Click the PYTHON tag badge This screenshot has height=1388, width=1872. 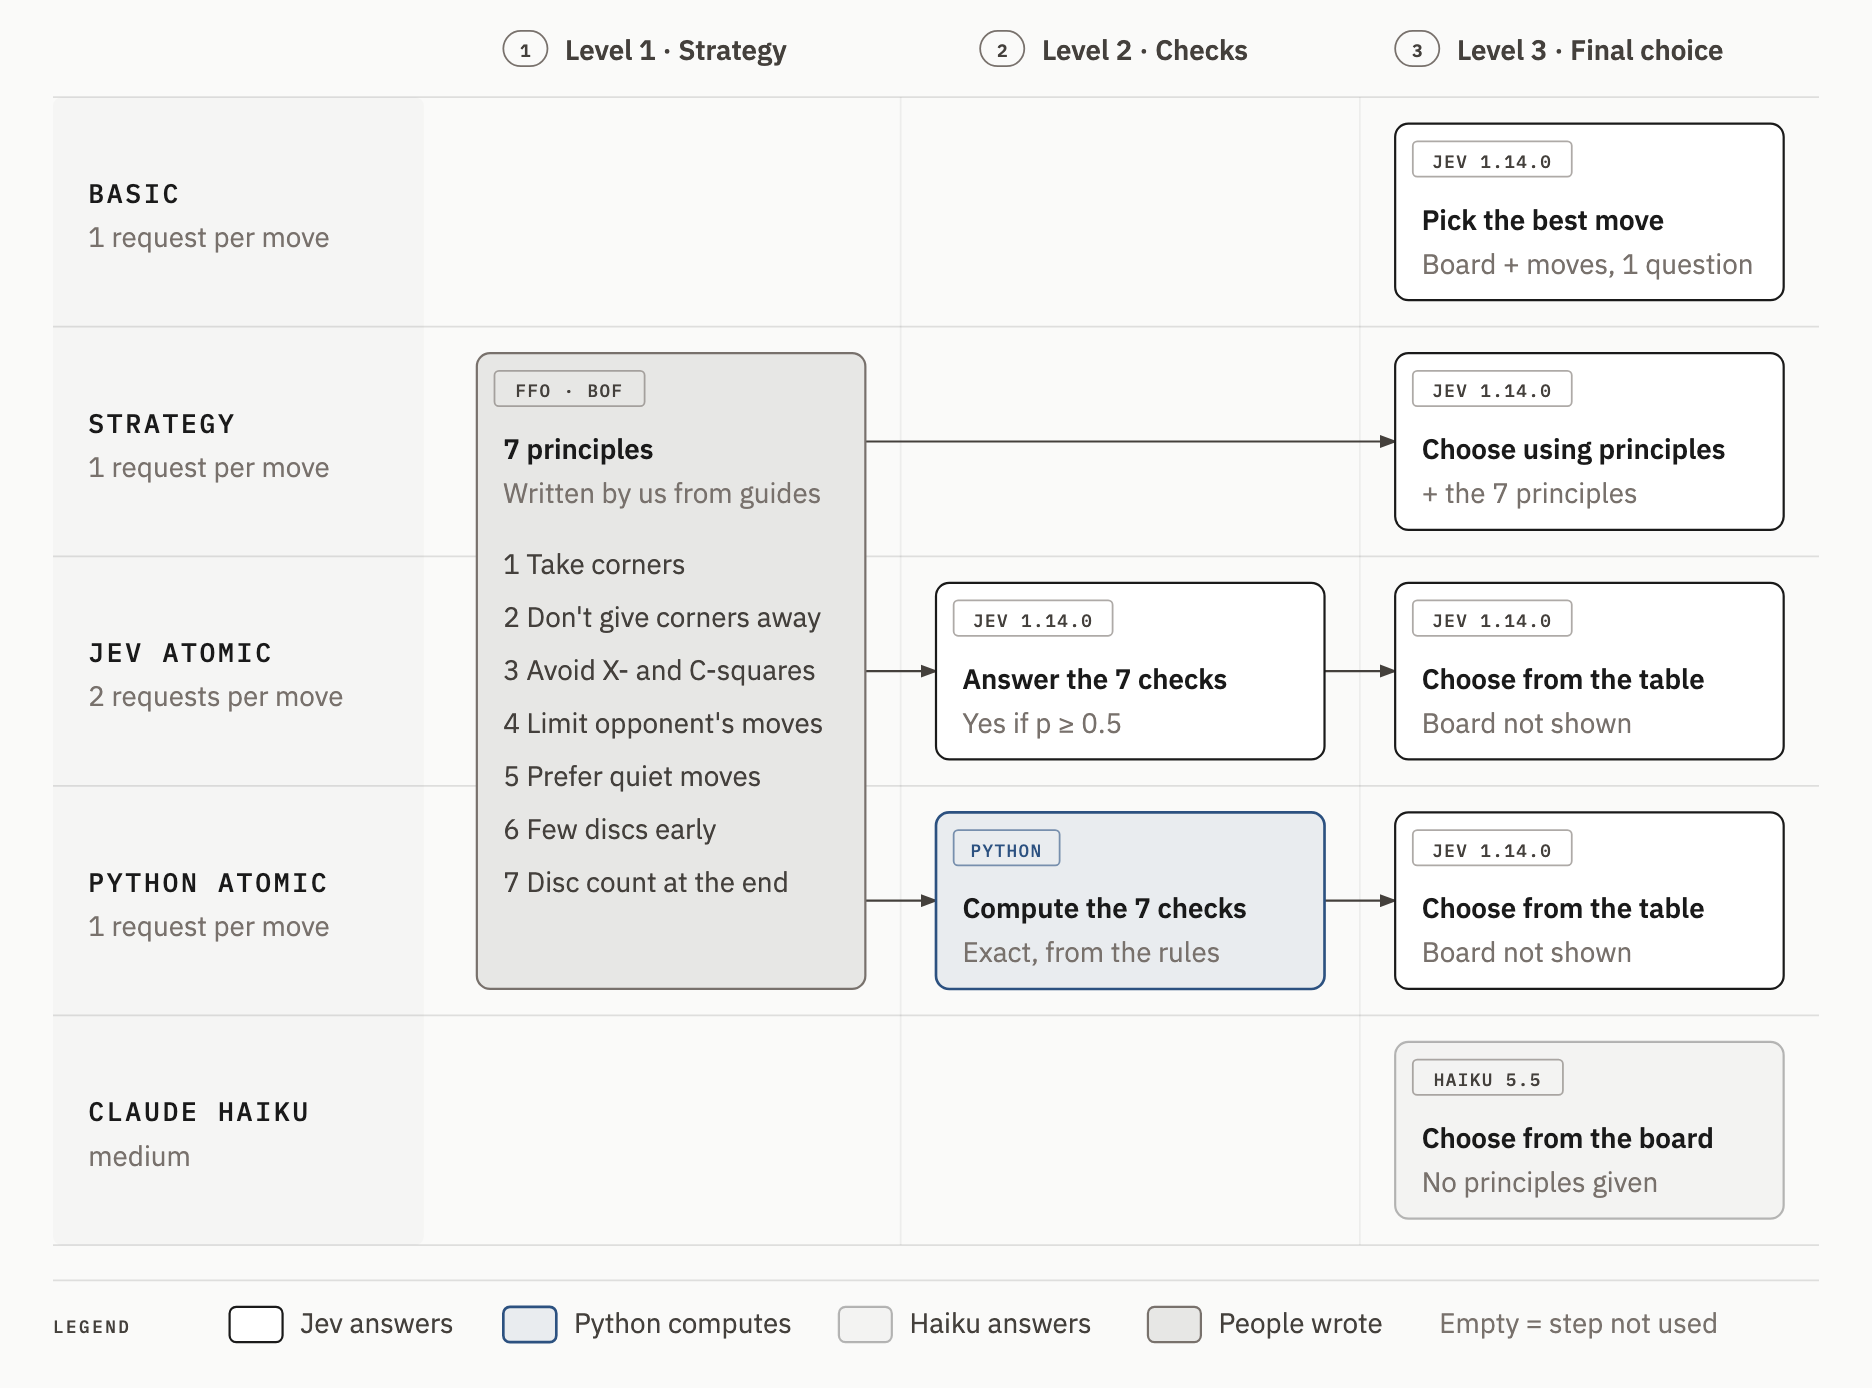point(1006,850)
